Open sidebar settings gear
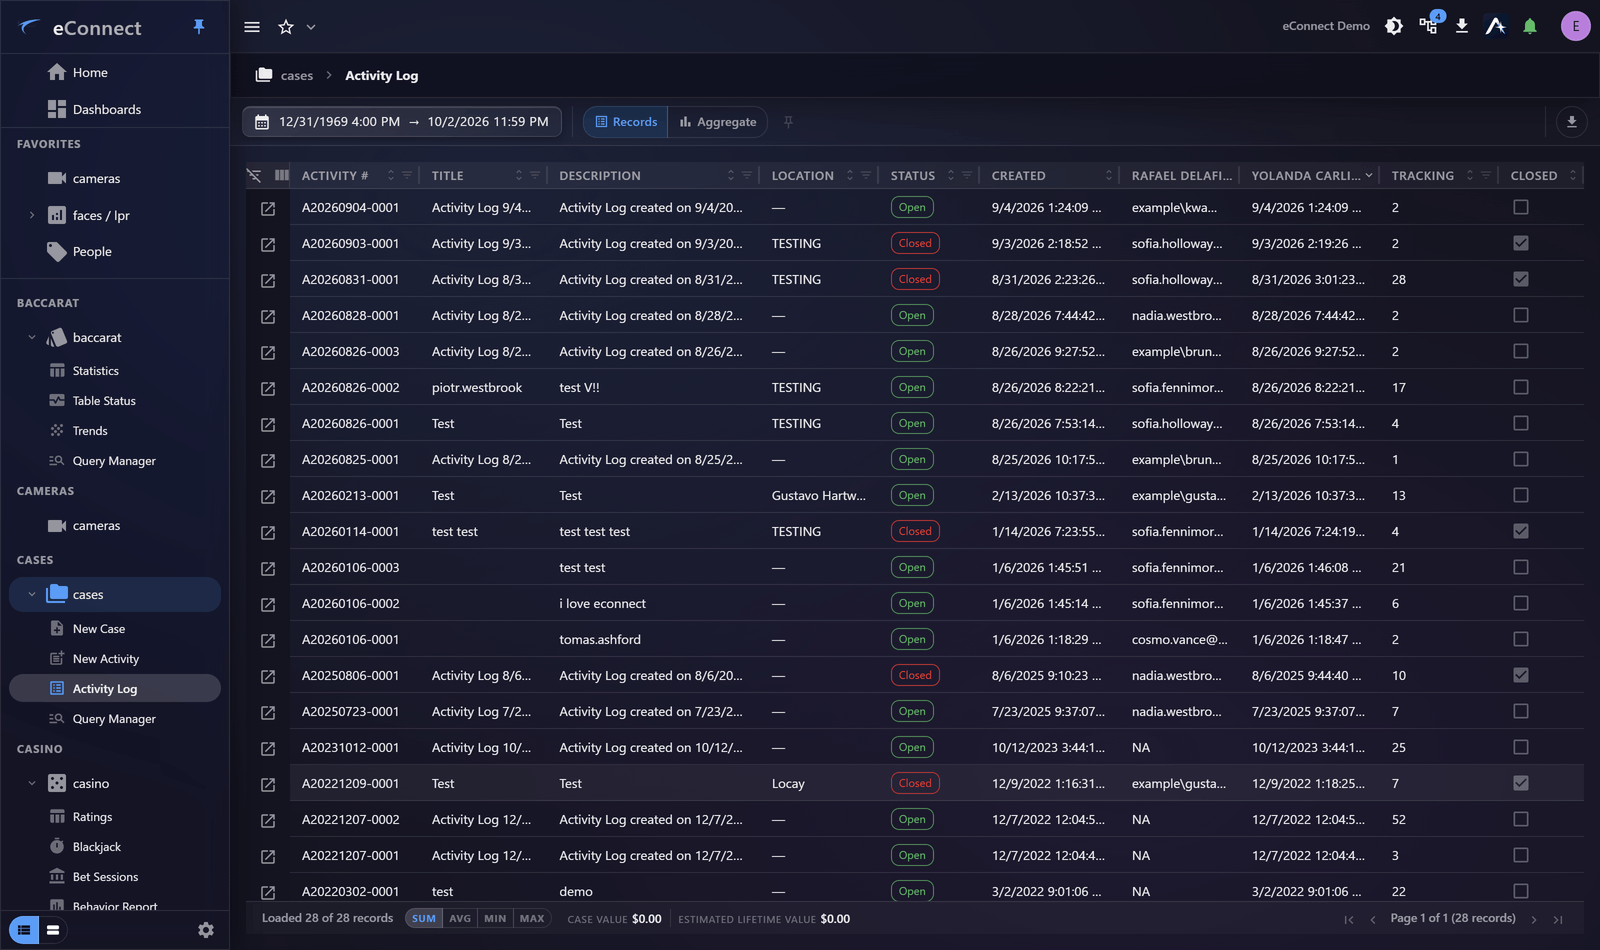Viewport: 1600px width, 950px height. click(x=206, y=930)
